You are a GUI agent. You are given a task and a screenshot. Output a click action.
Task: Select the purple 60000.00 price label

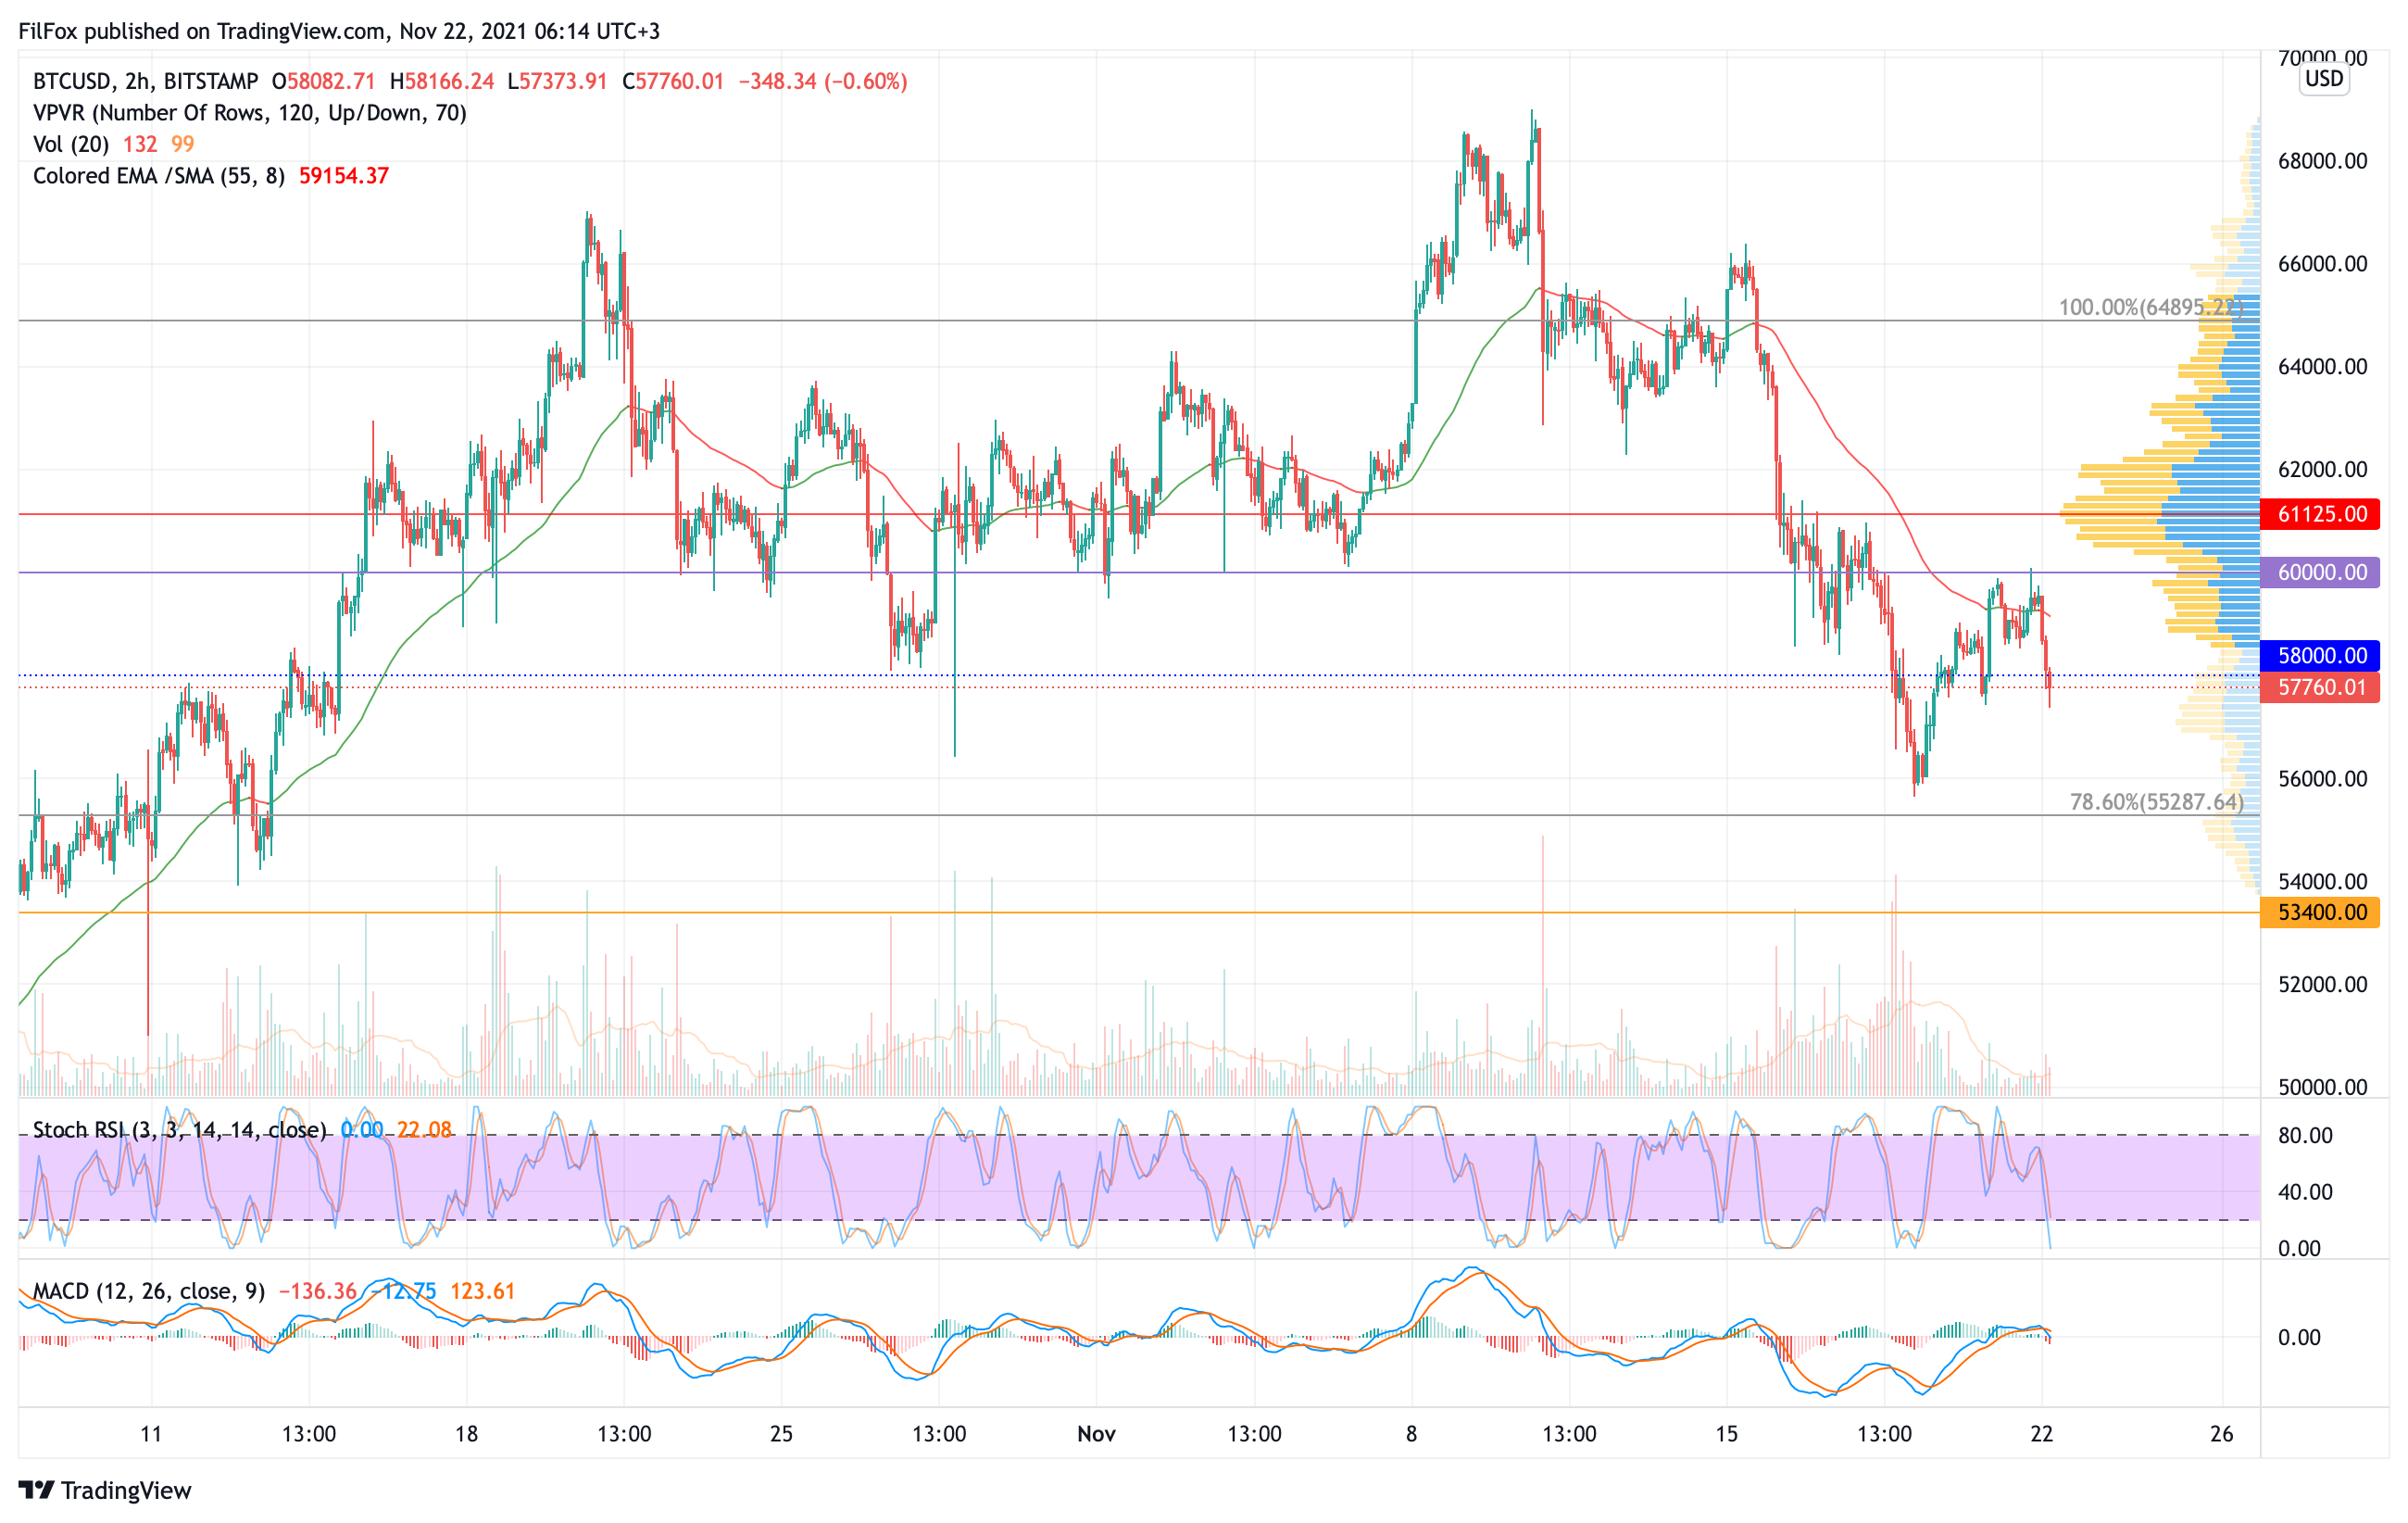point(2320,572)
